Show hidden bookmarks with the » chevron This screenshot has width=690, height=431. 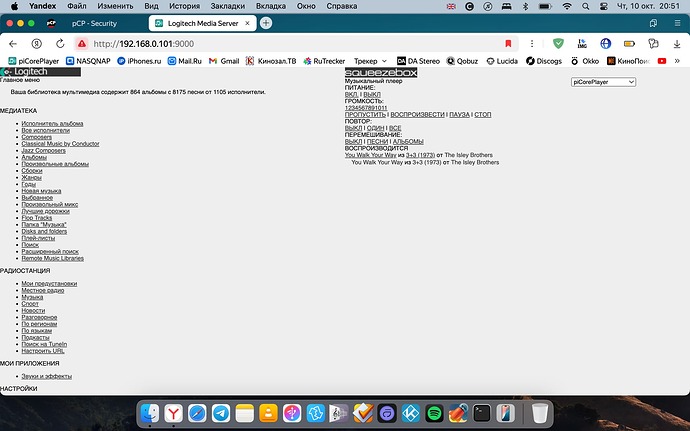pos(677,61)
